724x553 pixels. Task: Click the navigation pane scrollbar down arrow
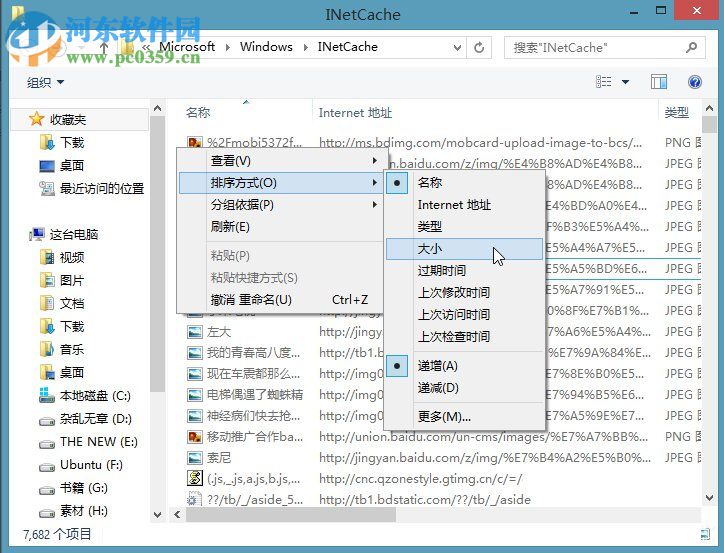point(157,514)
